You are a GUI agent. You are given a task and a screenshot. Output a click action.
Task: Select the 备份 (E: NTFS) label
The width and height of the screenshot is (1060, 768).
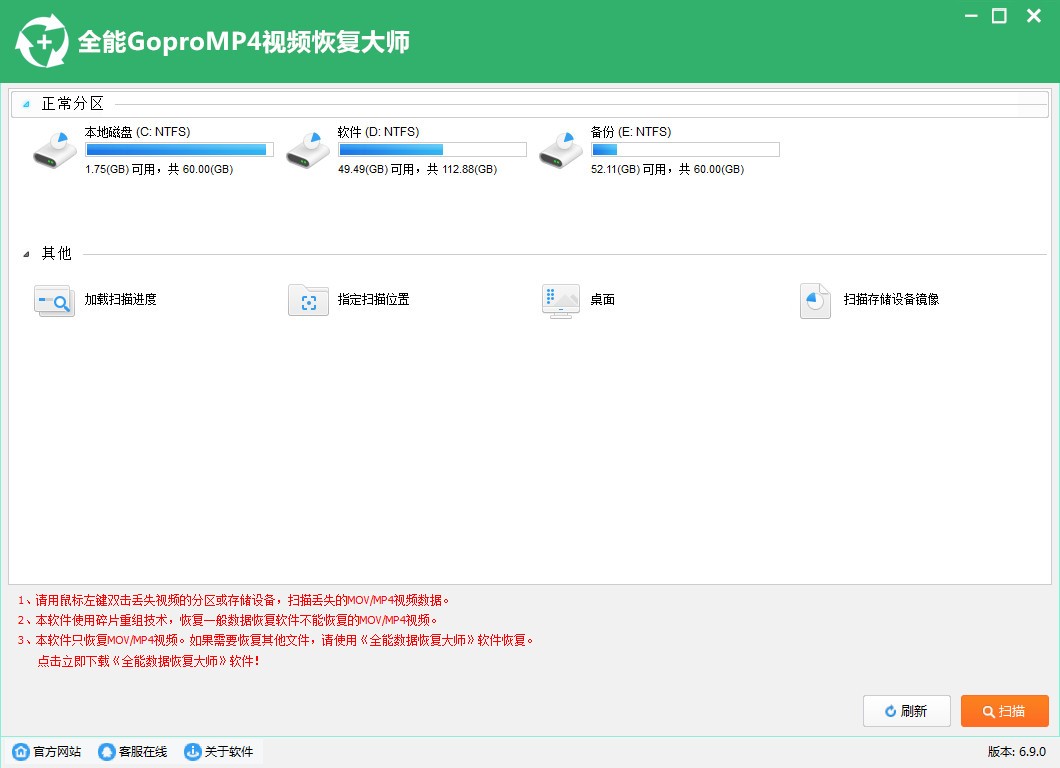click(631, 132)
